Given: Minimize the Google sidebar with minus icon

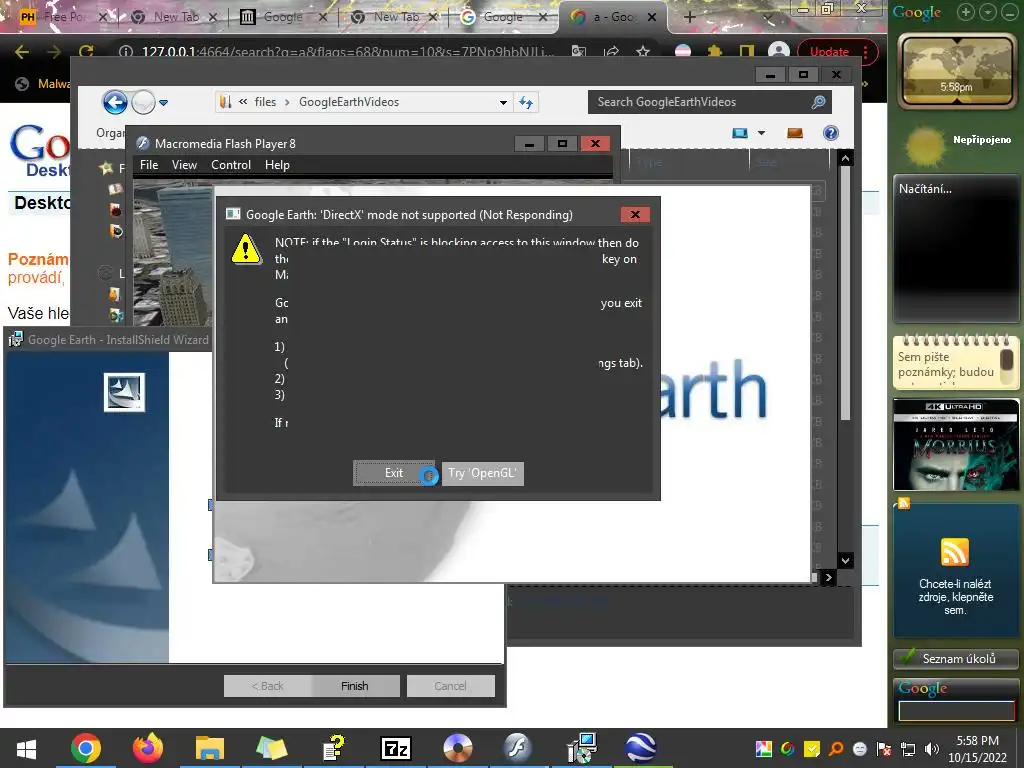Looking at the screenshot, I should tap(1009, 12).
